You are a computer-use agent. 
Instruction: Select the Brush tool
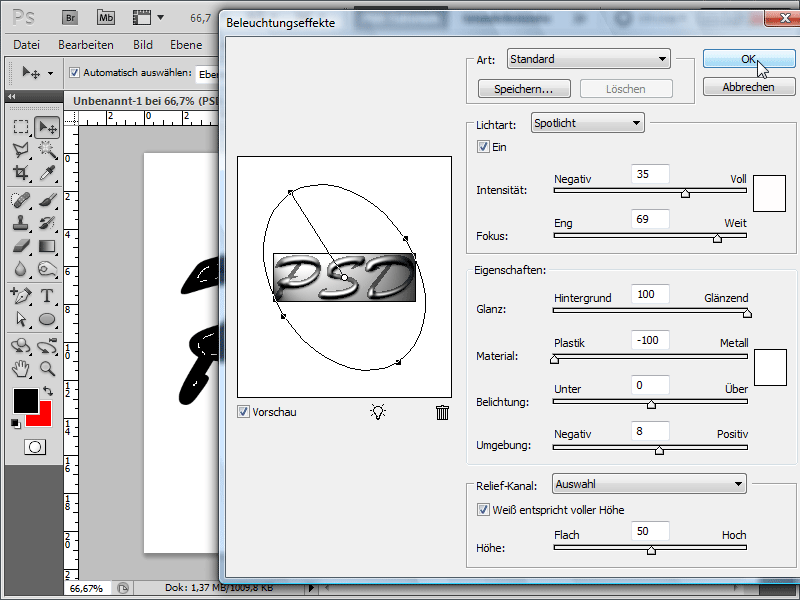(47, 200)
